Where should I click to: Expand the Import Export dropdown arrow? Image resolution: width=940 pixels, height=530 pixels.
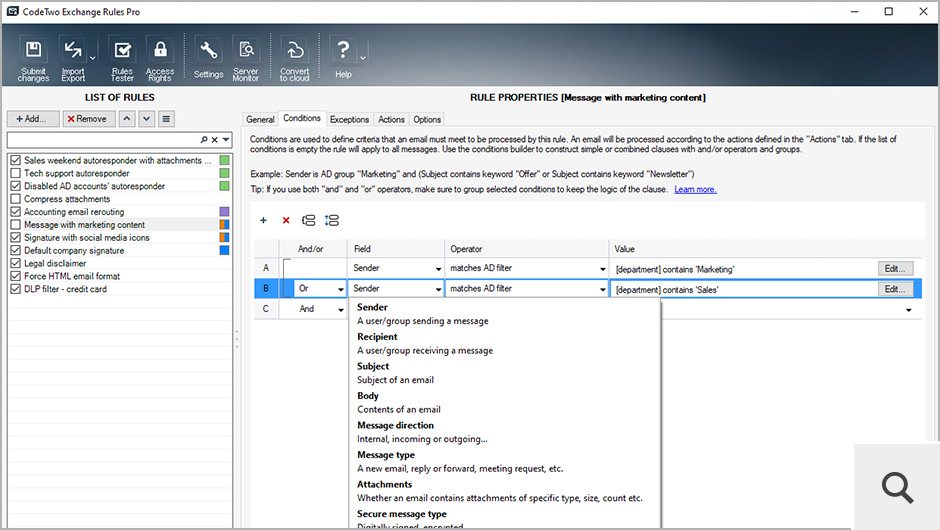[92, 58]
